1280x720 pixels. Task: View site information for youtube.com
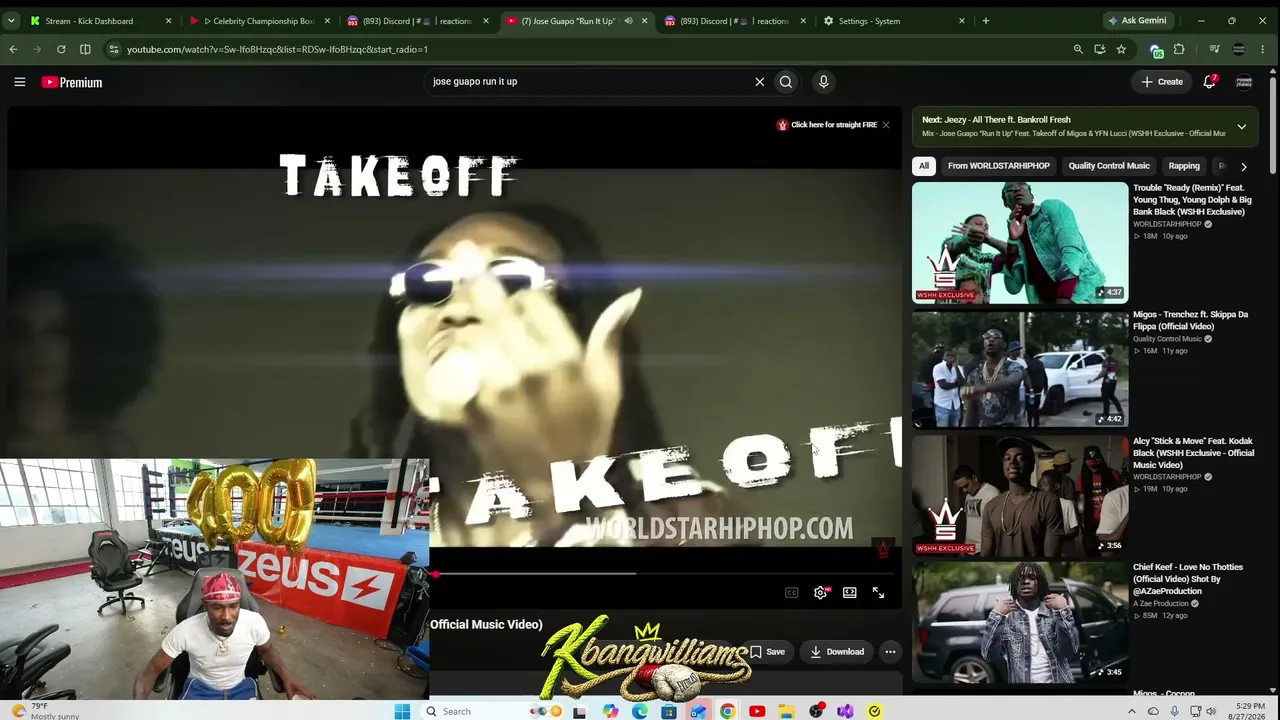pos(113,49)
